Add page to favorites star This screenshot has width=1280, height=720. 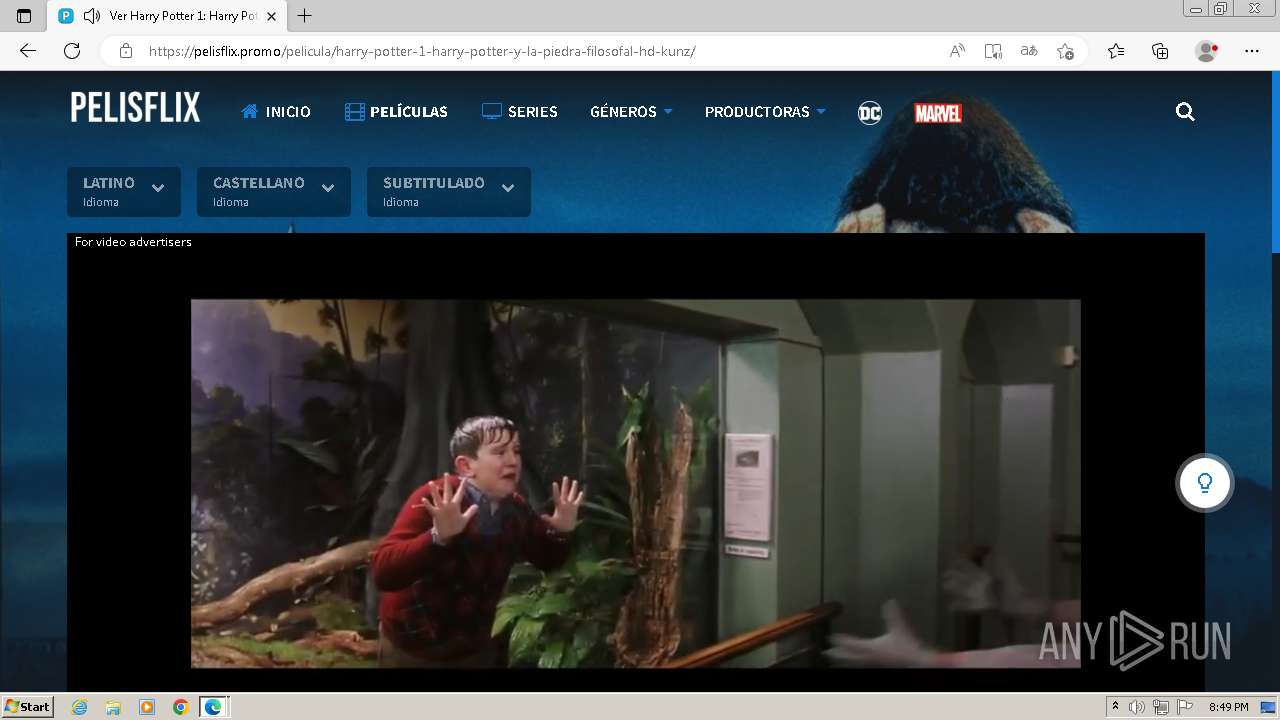(1065, 51)
